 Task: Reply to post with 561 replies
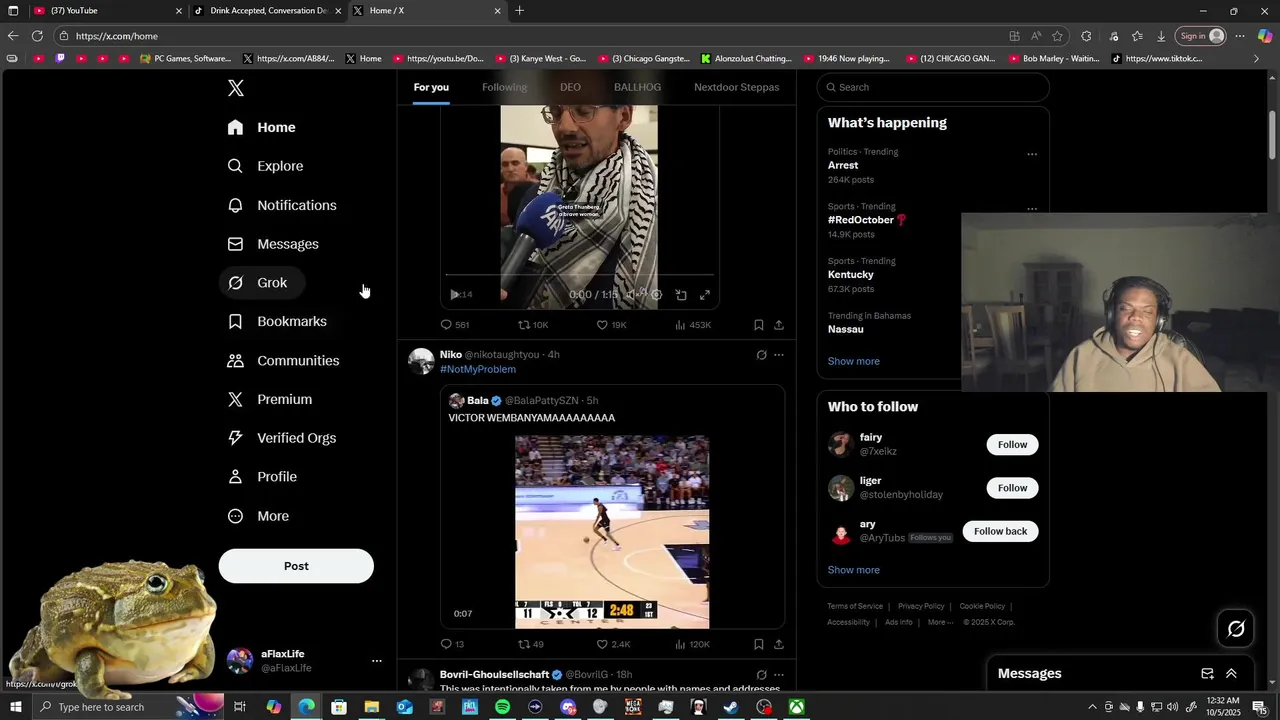click(x=455, y=325)
